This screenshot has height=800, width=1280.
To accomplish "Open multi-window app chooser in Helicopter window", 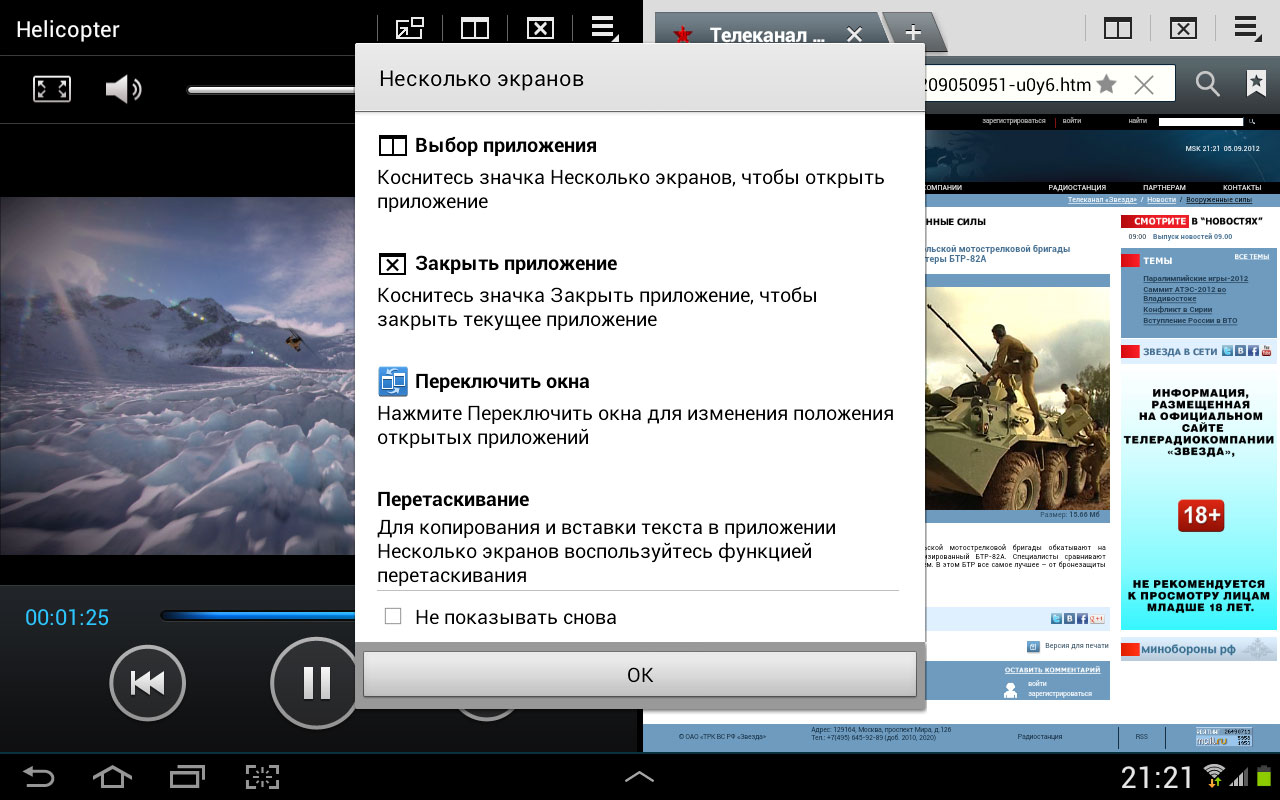I will (x=474, y=28).
